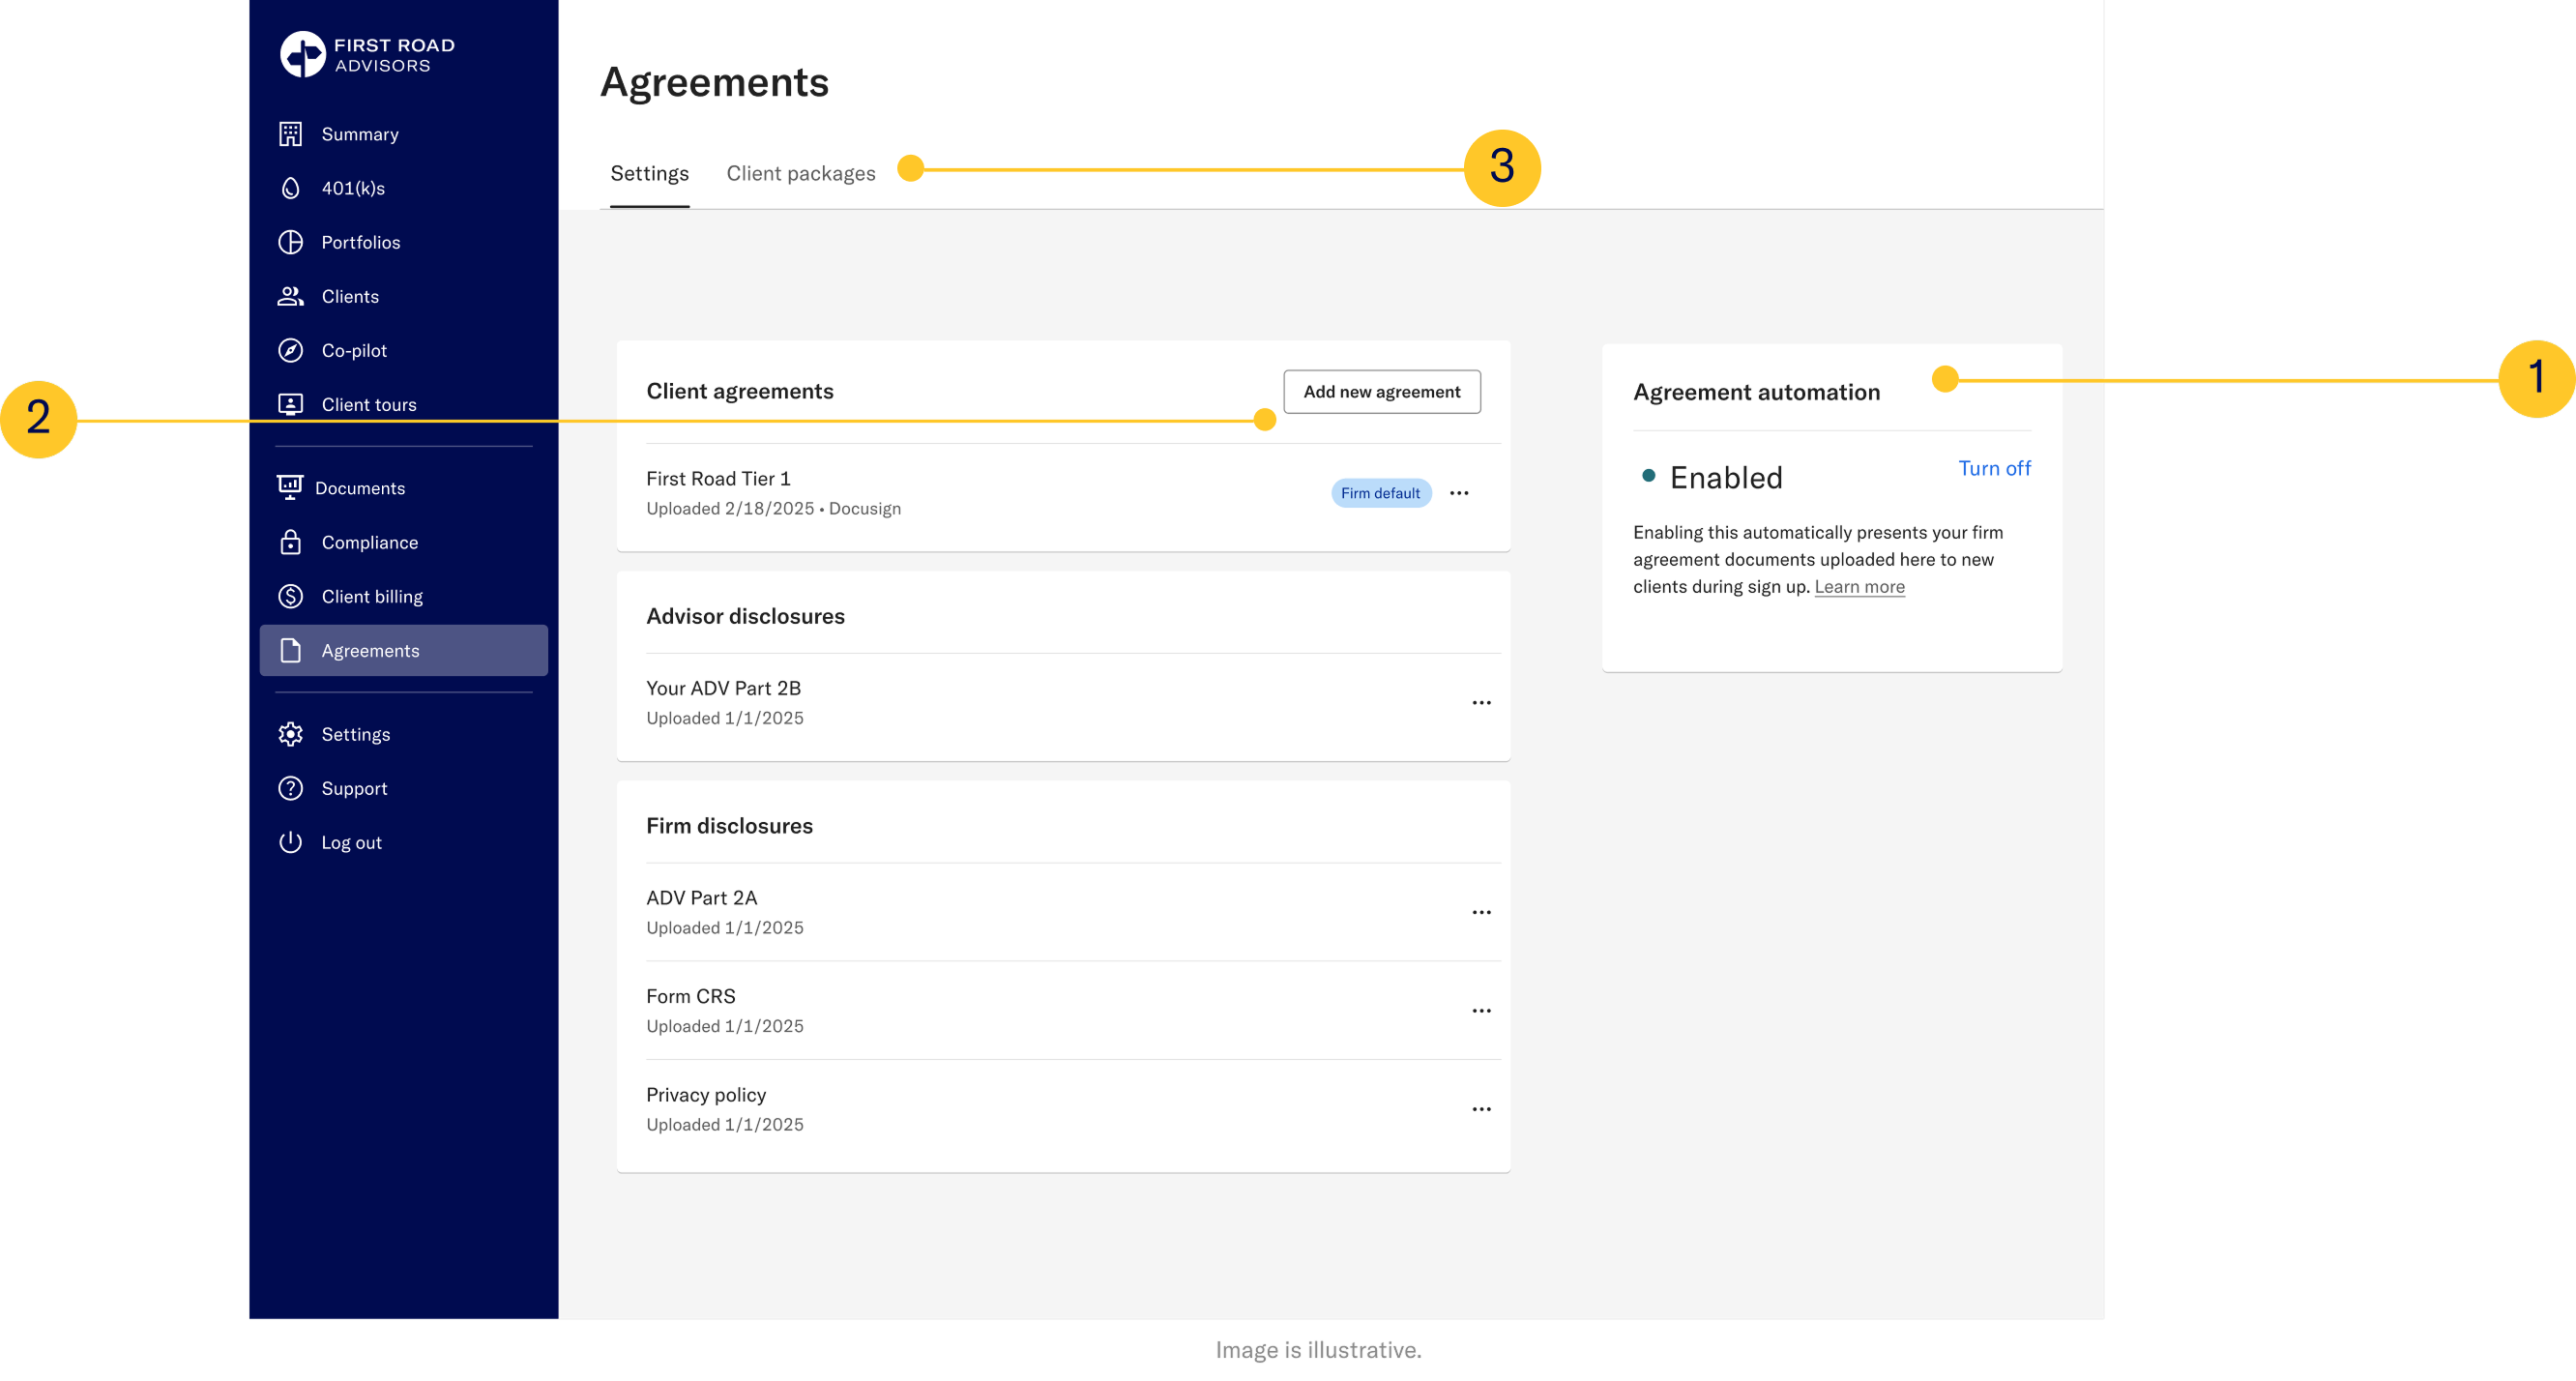Click the 401(k)s droplet icon
Screen dimensions: 2576x1381
click(290, 188)
